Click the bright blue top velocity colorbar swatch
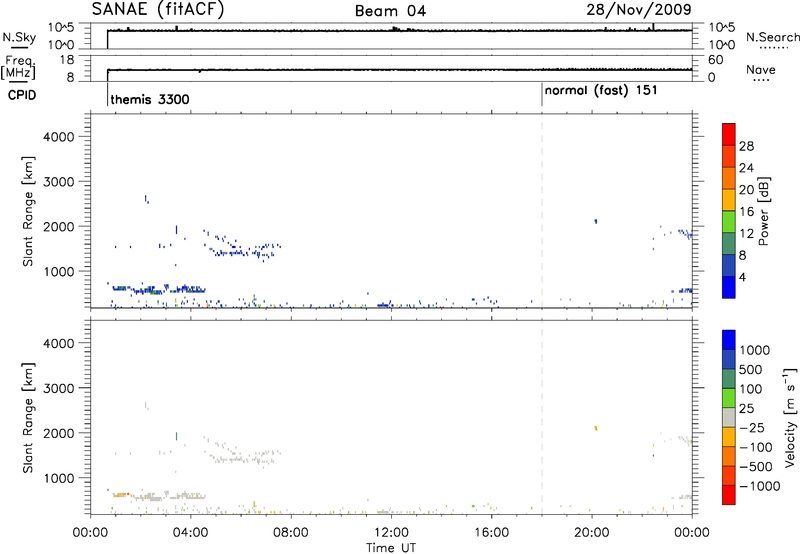The width and height of the screenshot is (800, 554). click(729, 339)
